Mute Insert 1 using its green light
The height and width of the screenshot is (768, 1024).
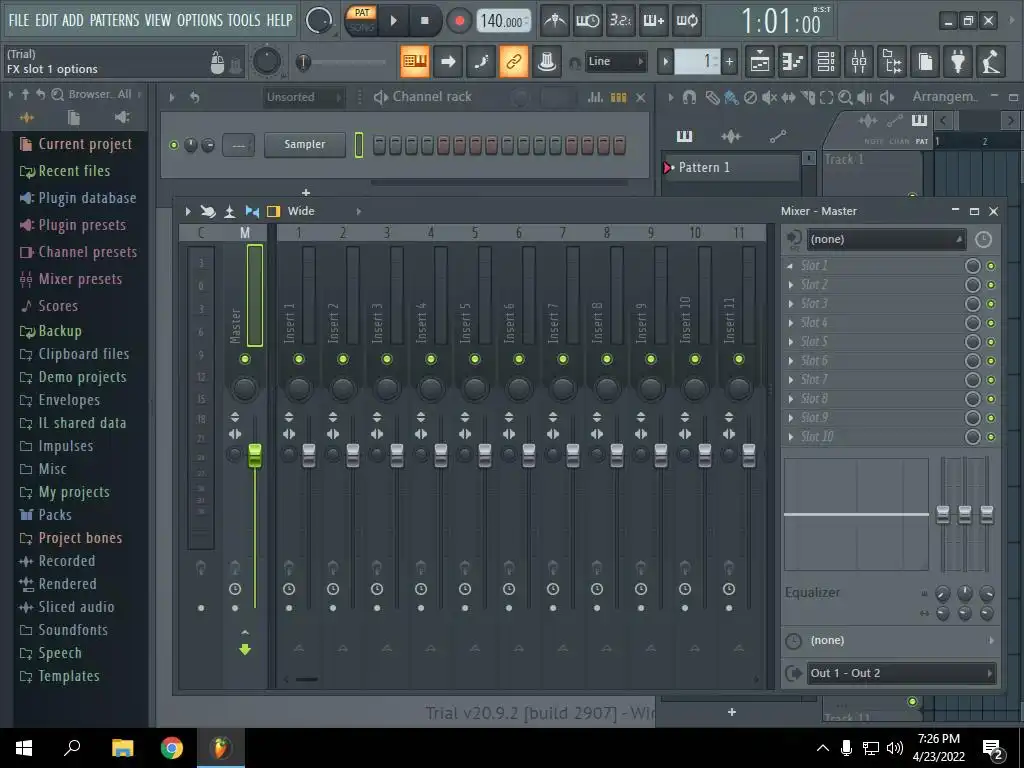tap(299, 359)
